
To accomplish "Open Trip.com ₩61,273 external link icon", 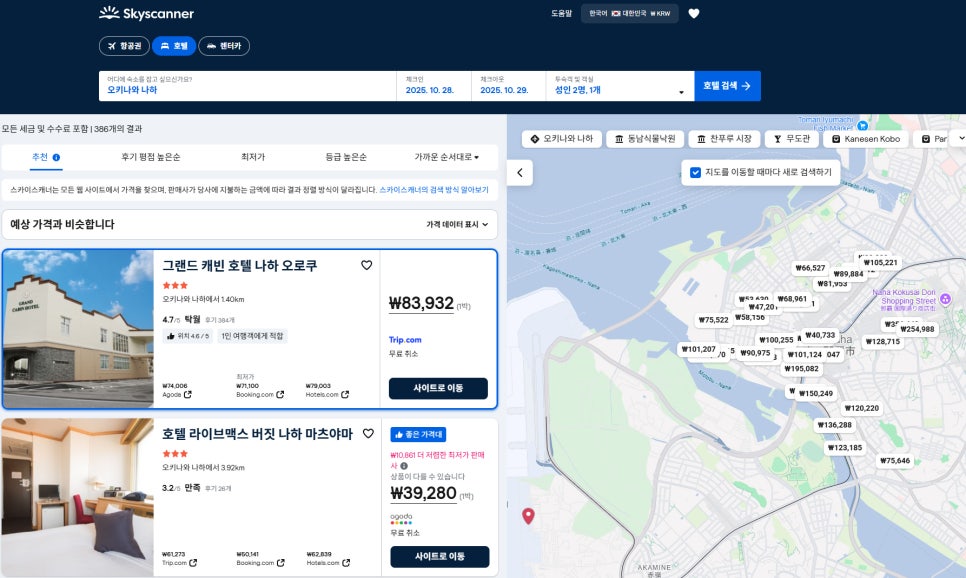I will [193, 563].
